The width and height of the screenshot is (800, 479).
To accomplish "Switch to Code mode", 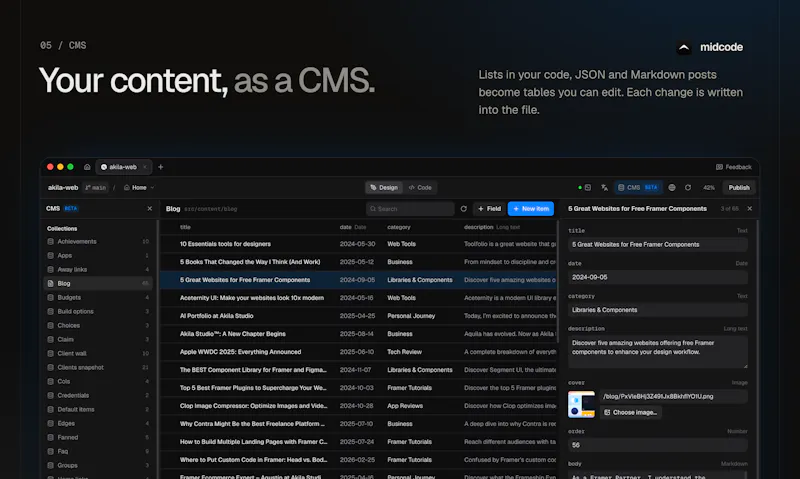I will 420,188.
